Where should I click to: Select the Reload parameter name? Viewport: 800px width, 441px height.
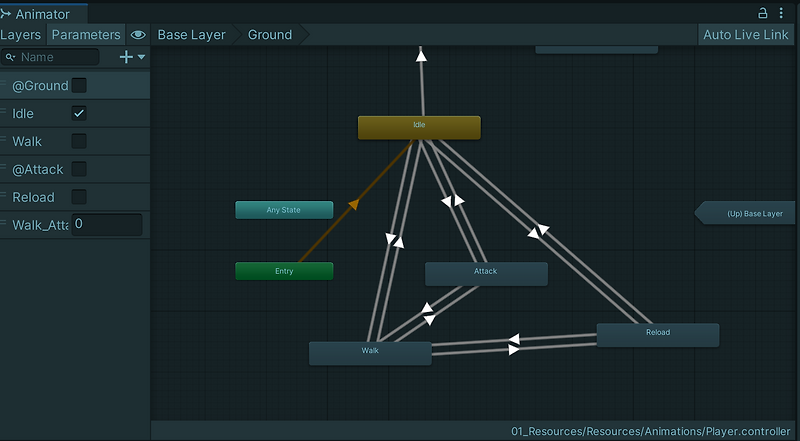click(x=33, y=197)
